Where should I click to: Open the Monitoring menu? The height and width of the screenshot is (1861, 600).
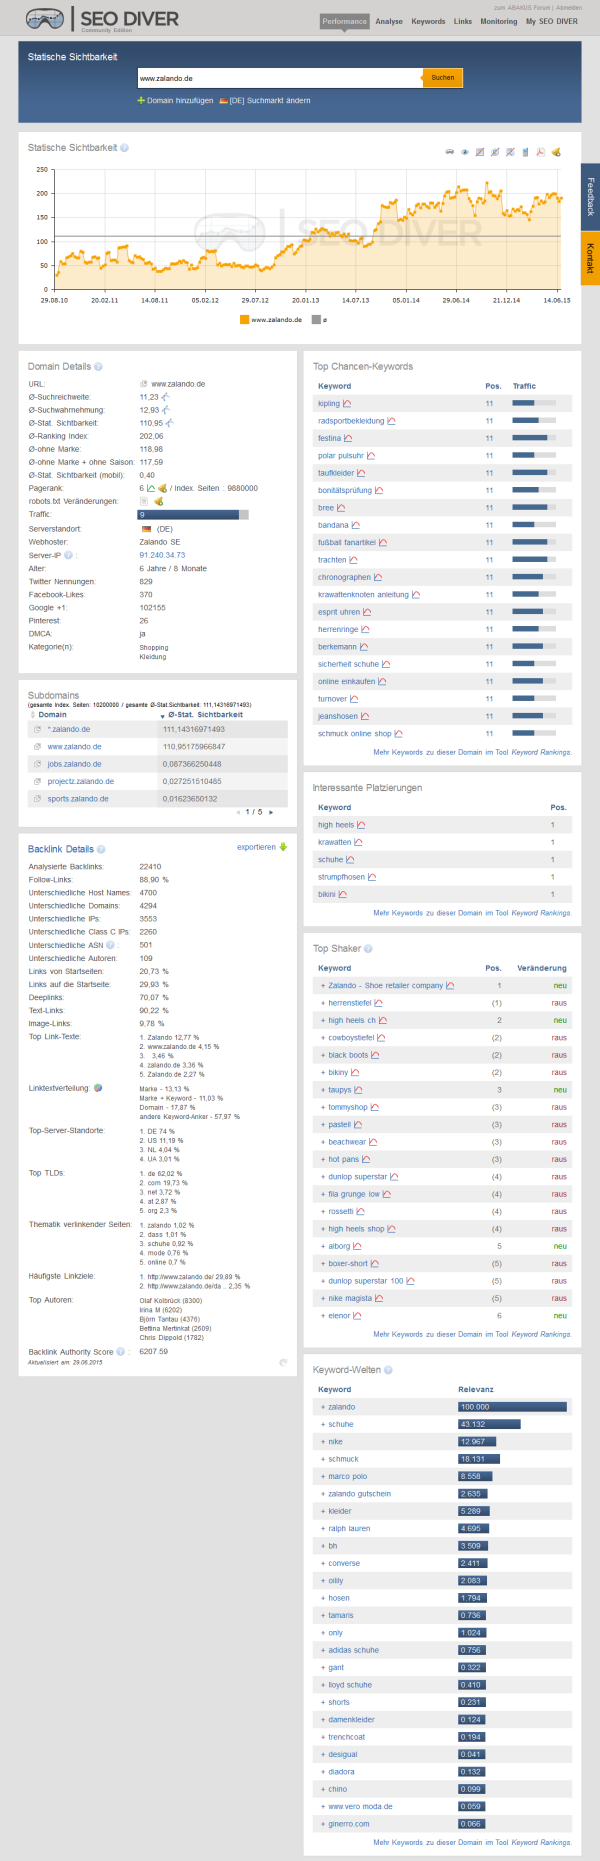[x=499, y=21]
